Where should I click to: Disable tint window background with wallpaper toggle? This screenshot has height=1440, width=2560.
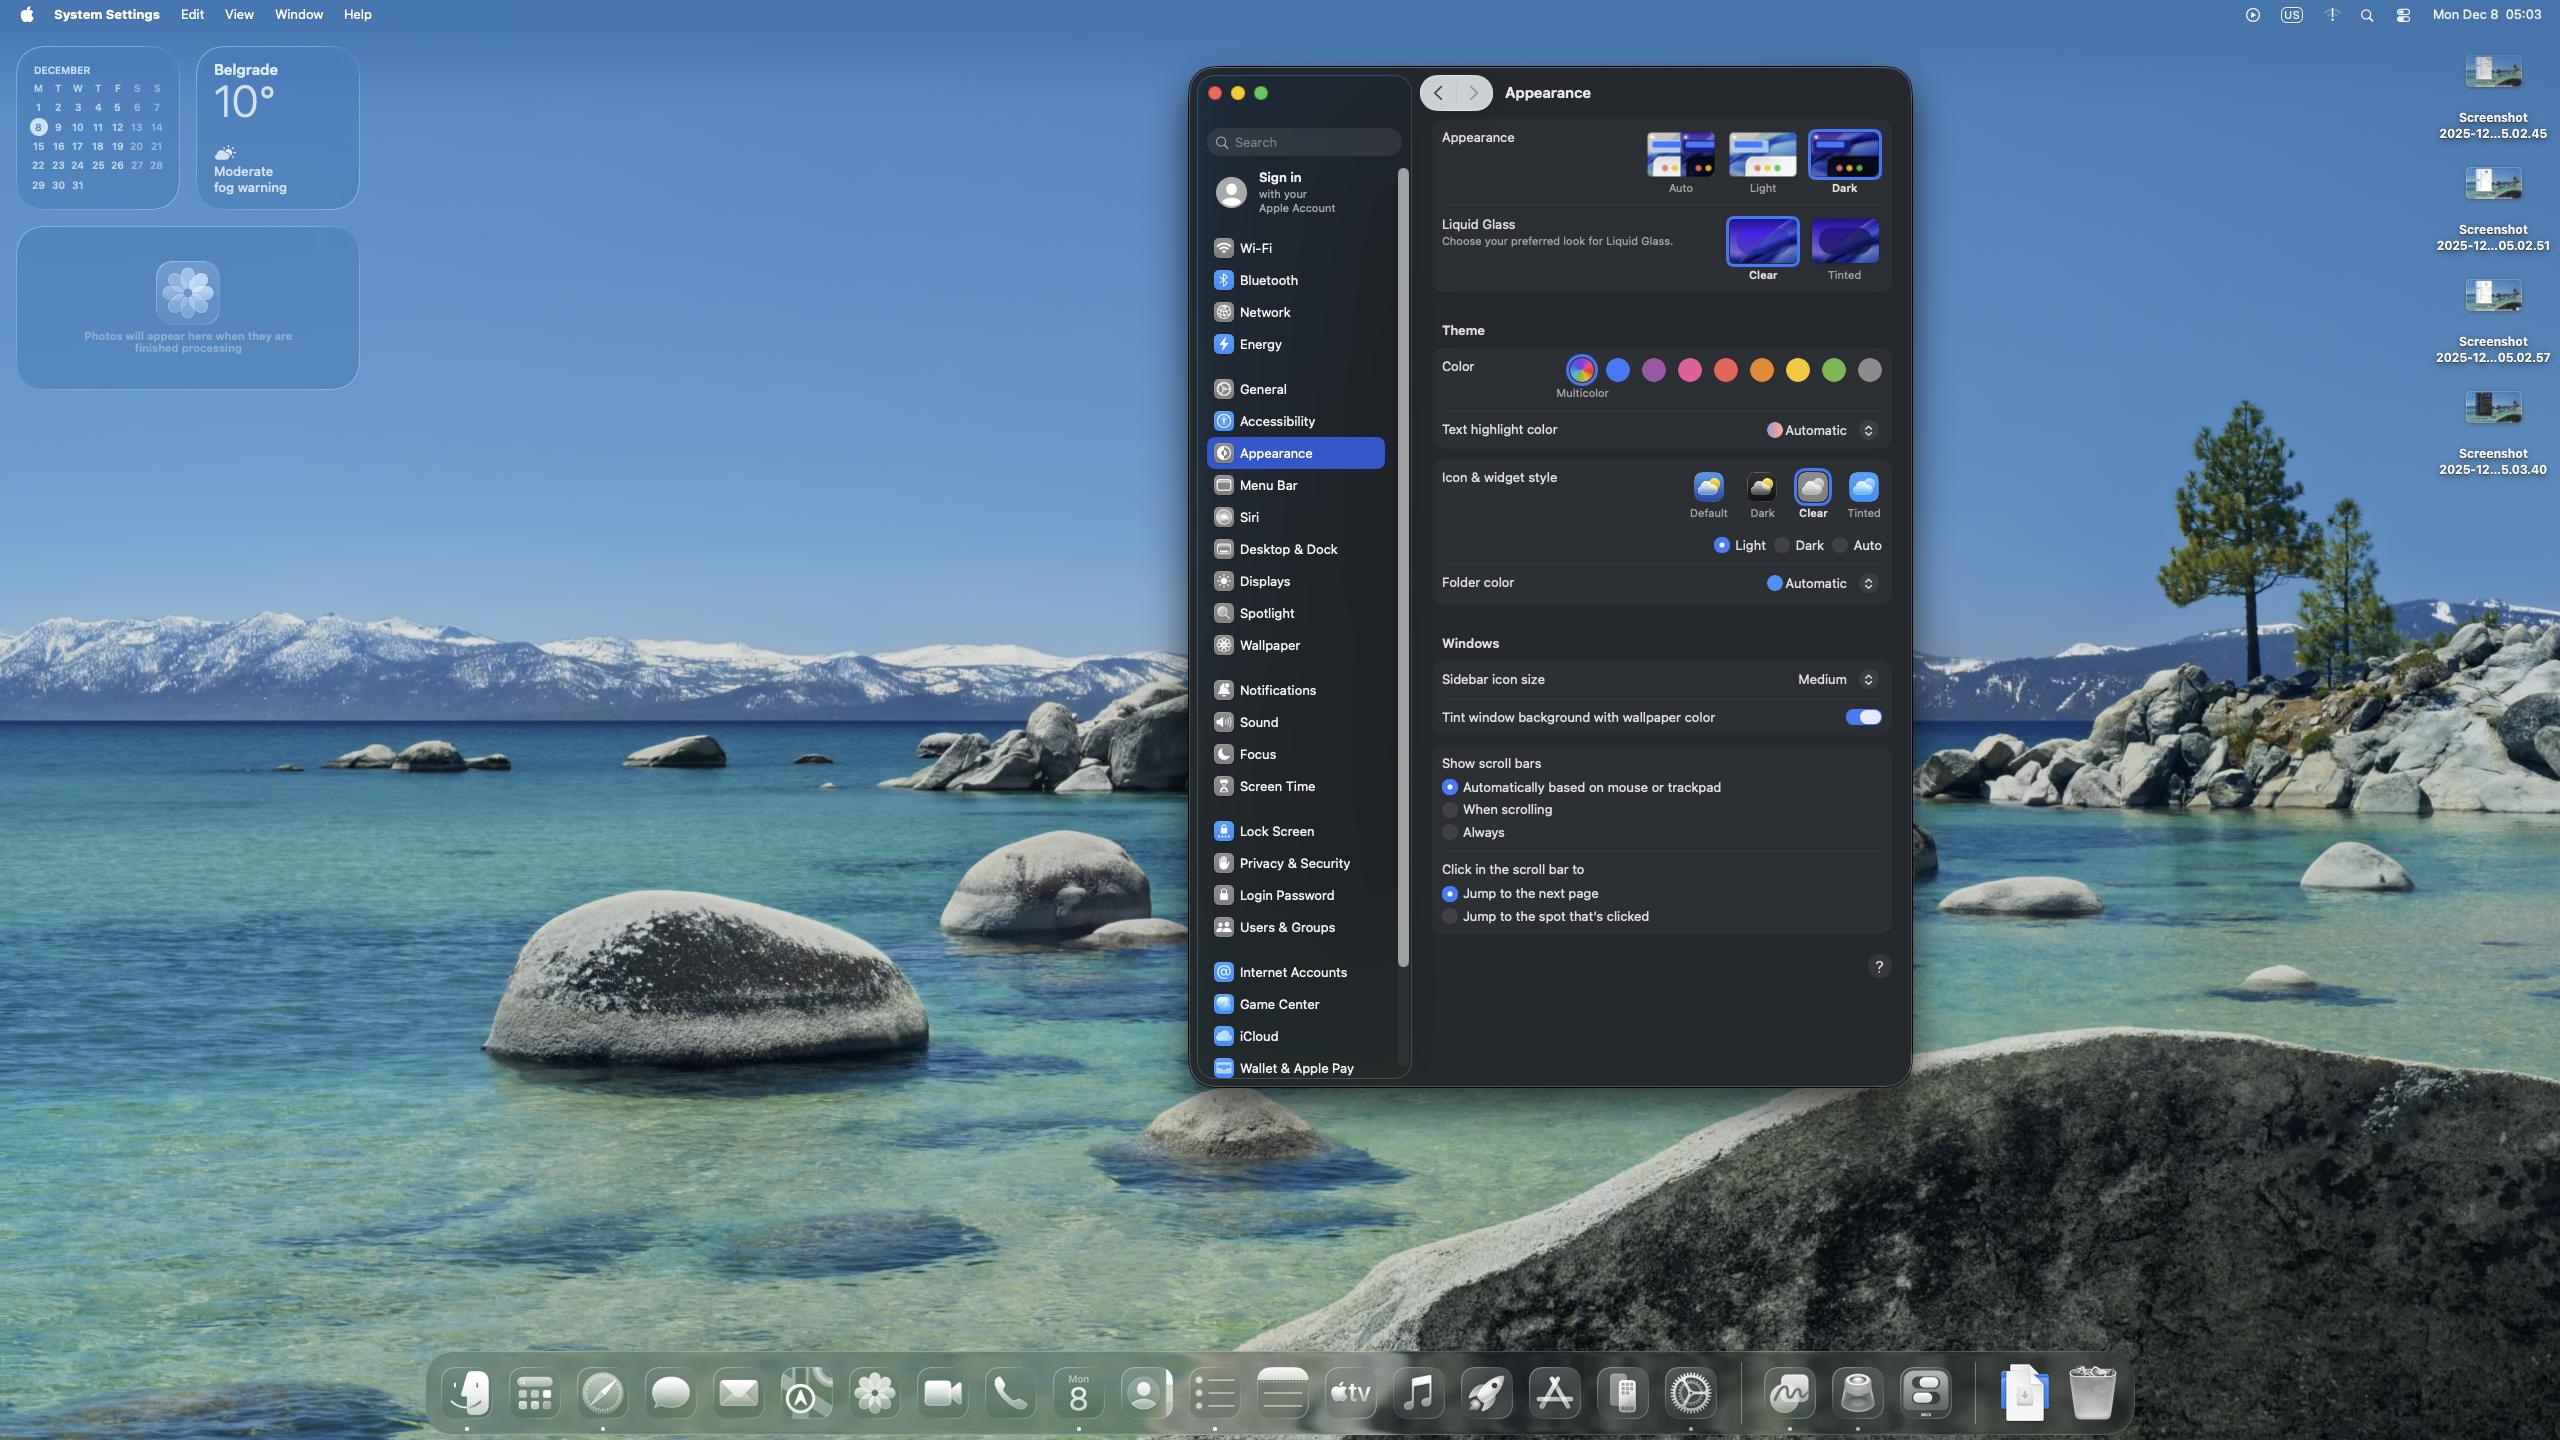tap(1863, 717)
